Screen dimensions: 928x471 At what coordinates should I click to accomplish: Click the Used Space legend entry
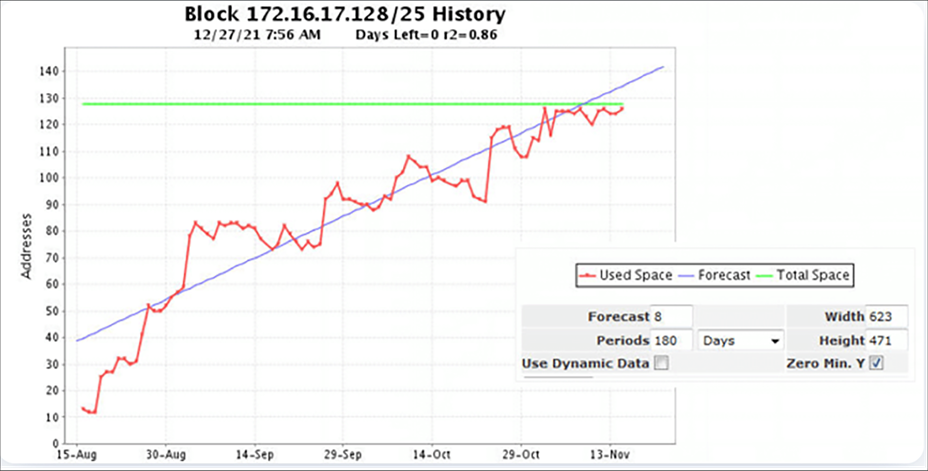pos(626,275)
